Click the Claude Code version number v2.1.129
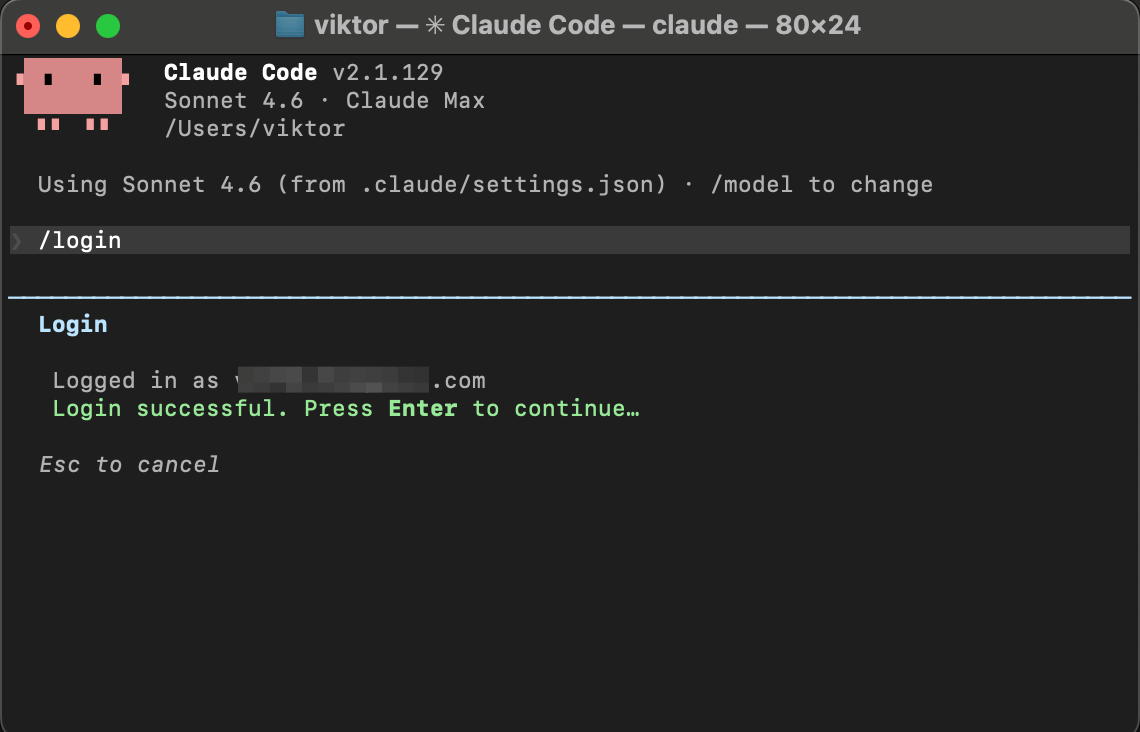This screenshot has height=732, width=1140. (x=388, y=73)
